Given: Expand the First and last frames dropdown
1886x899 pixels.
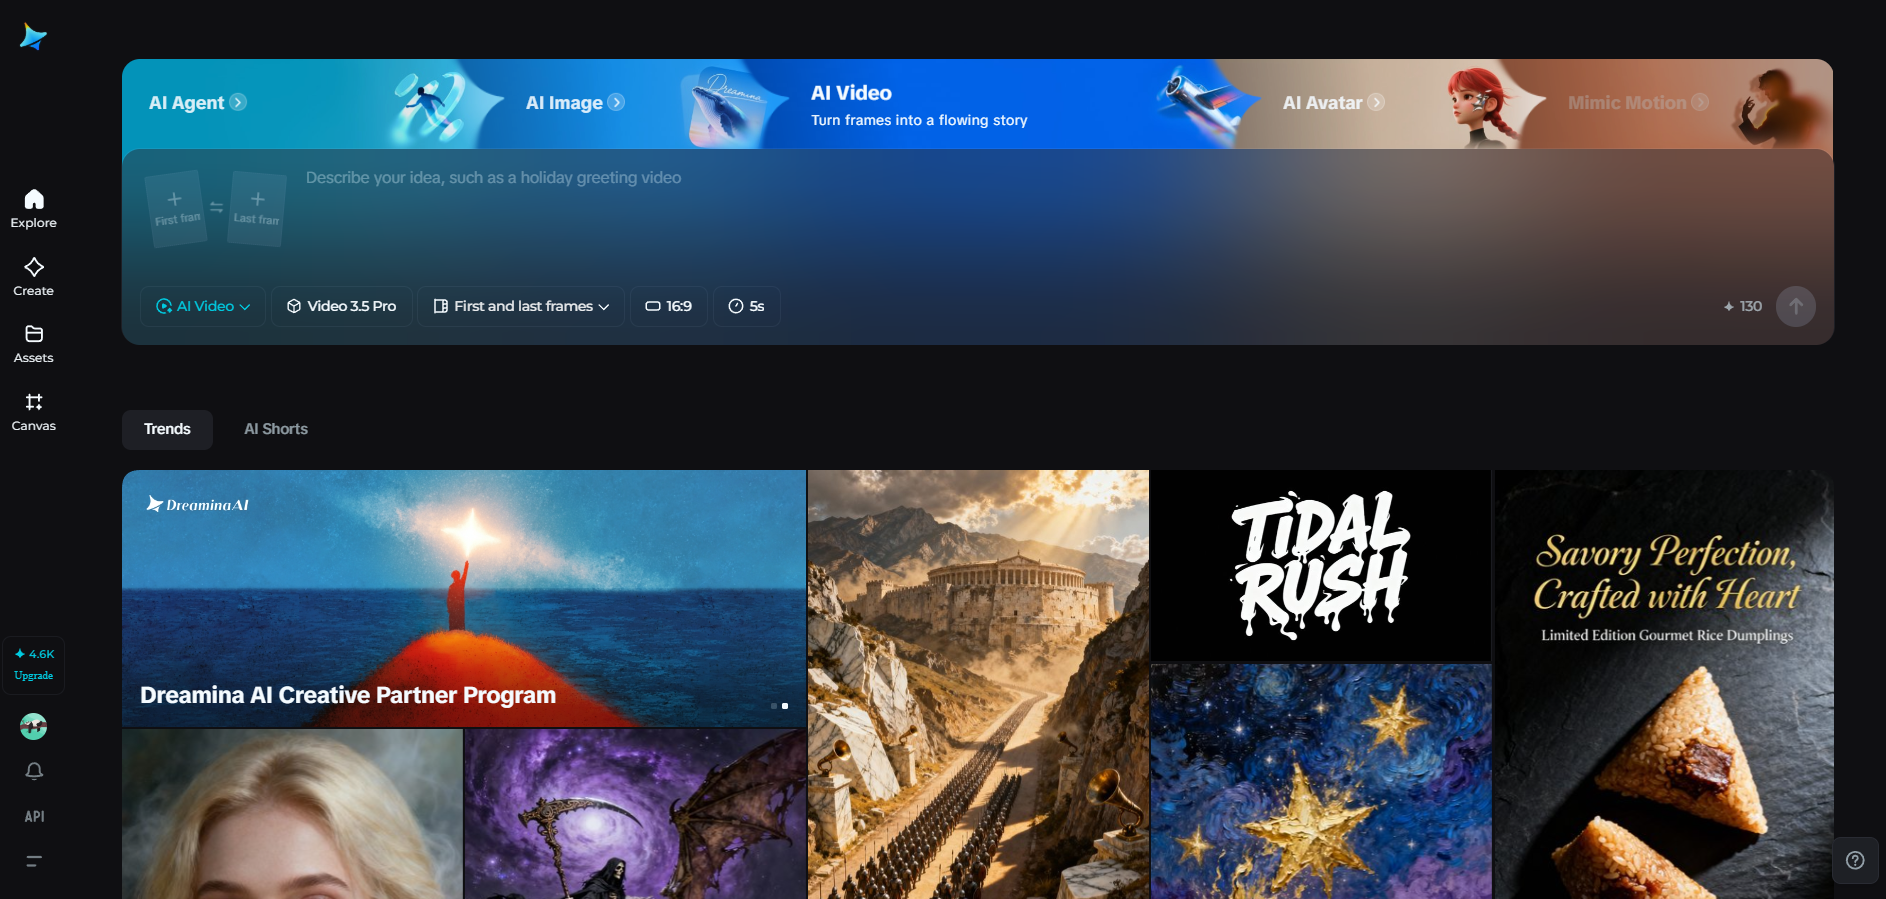Looking at the screenshot, I should [521, 306].
